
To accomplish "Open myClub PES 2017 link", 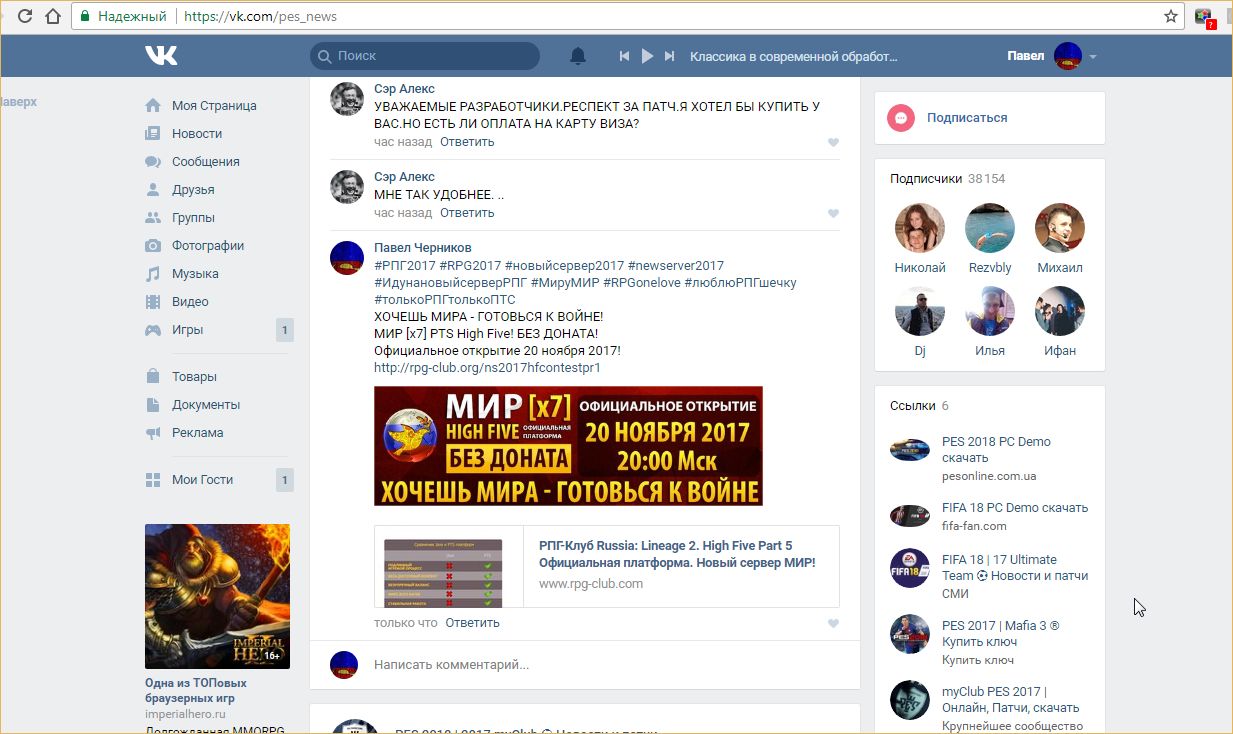I will 1010,700.
